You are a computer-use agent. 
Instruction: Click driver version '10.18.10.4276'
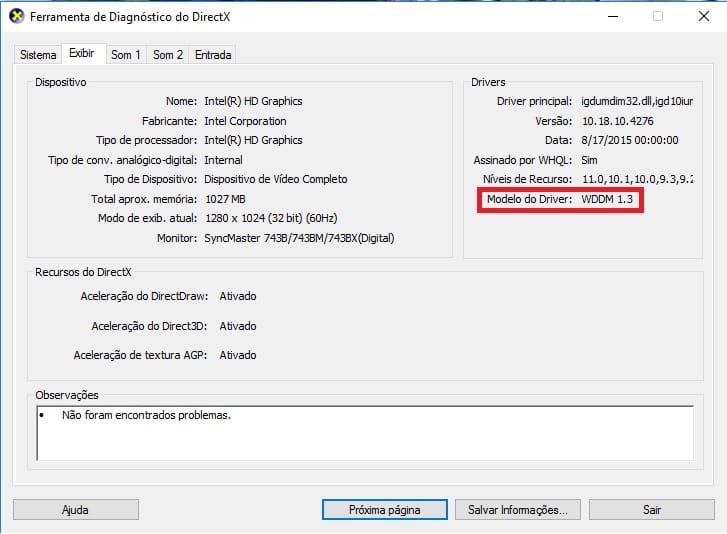(618, 121)
